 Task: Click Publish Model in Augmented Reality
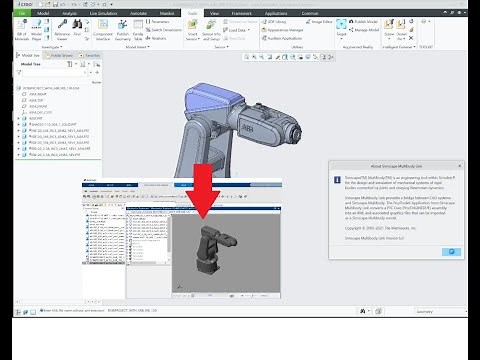point(363,22)
